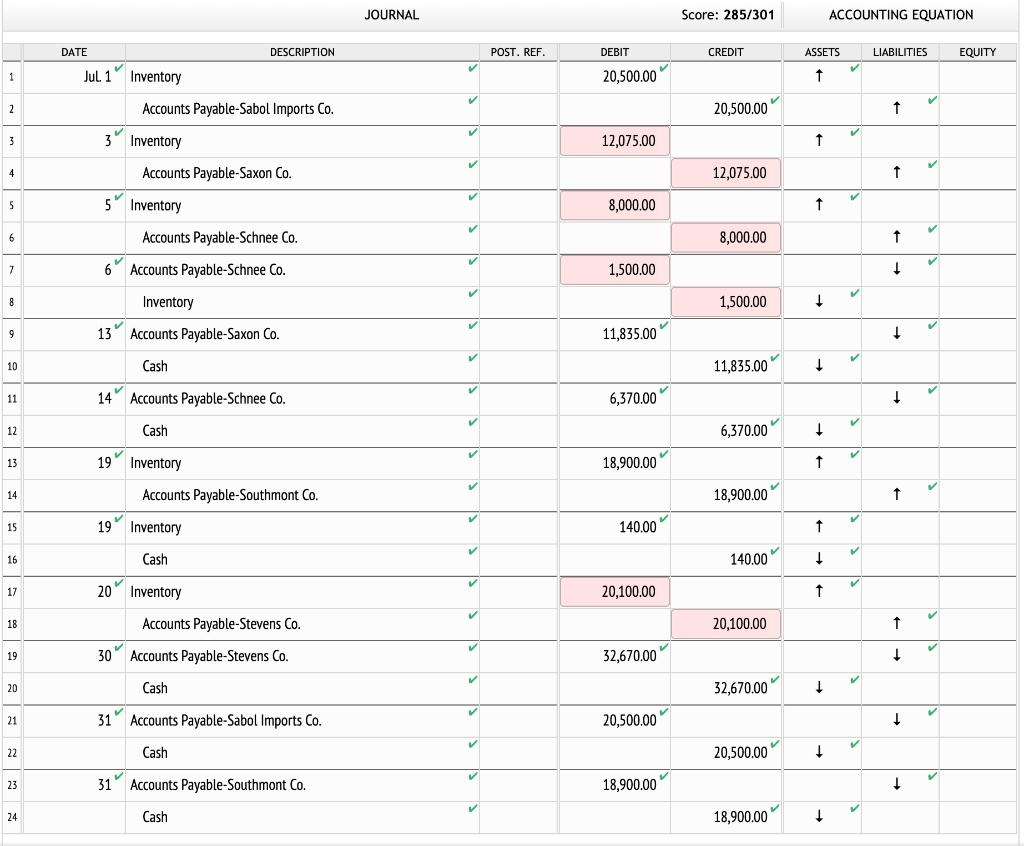1024x846 pixels.
Task: Click the green checkmark on the row 3 Inventory description
Action: [x=473, y=133]
